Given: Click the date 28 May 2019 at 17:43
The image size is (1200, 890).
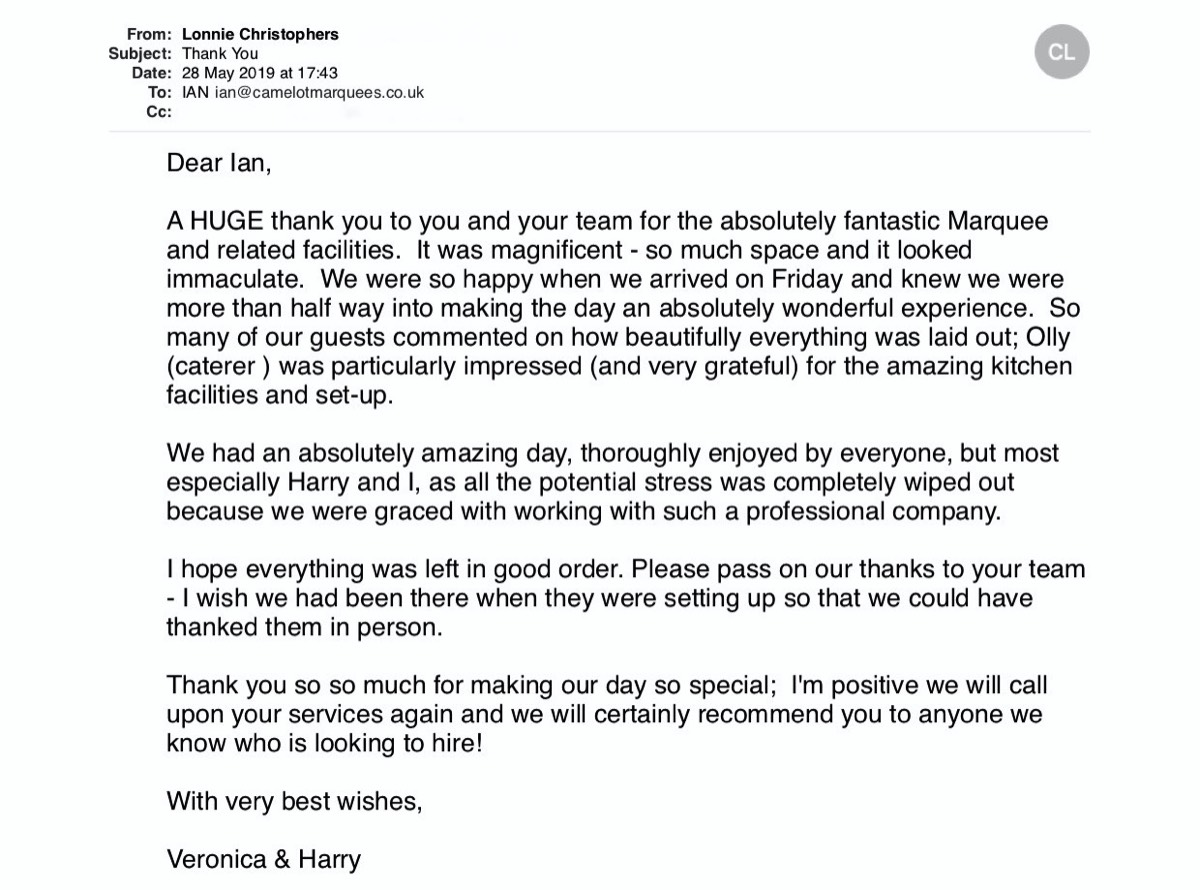Looking at the screenshot, I should pyautogui.click(x=260, y=73).
